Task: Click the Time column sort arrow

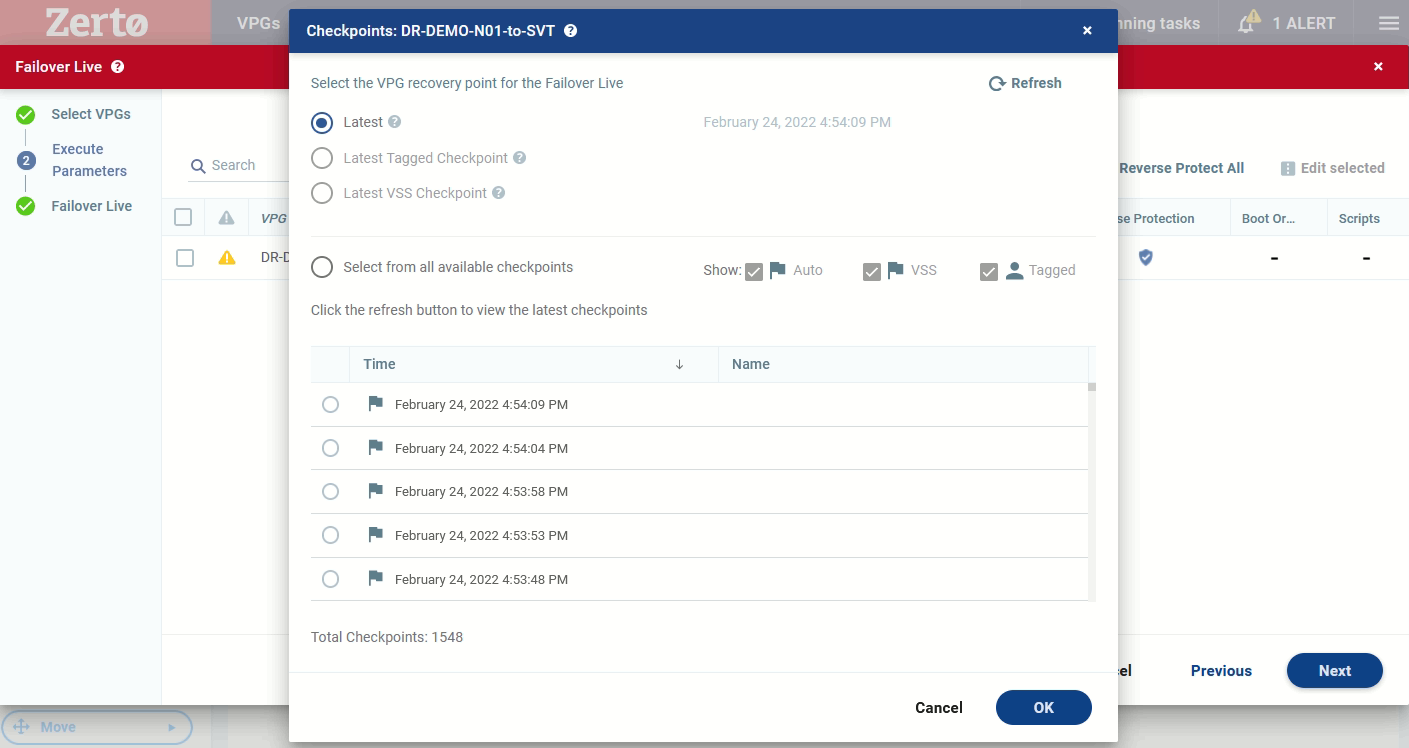Action: click(x=679, y=365)
